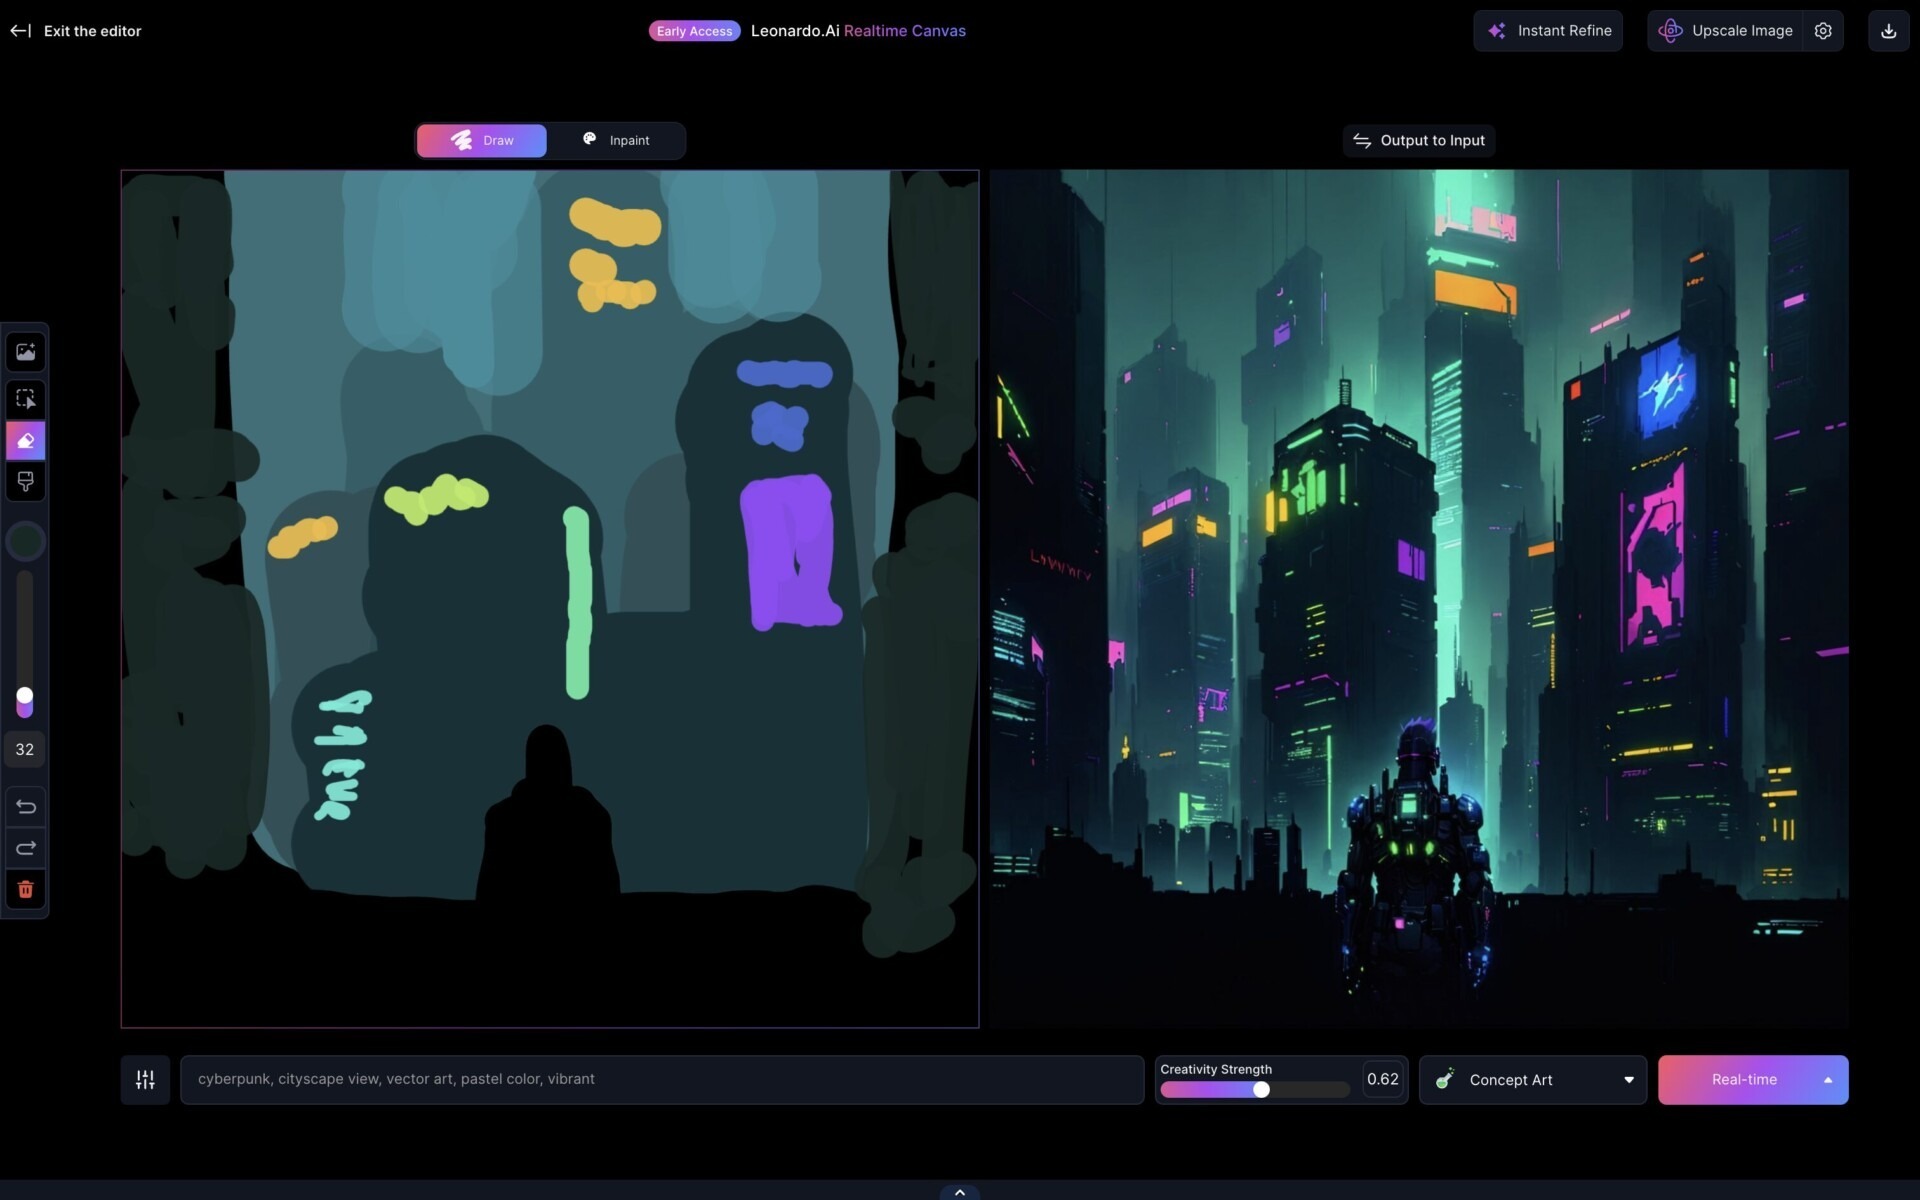Open the settings gear in the top bar
Image resolution: width=1920 pixels, height=1200 pixels.
pyautogui.click(x=1823, y=30)
